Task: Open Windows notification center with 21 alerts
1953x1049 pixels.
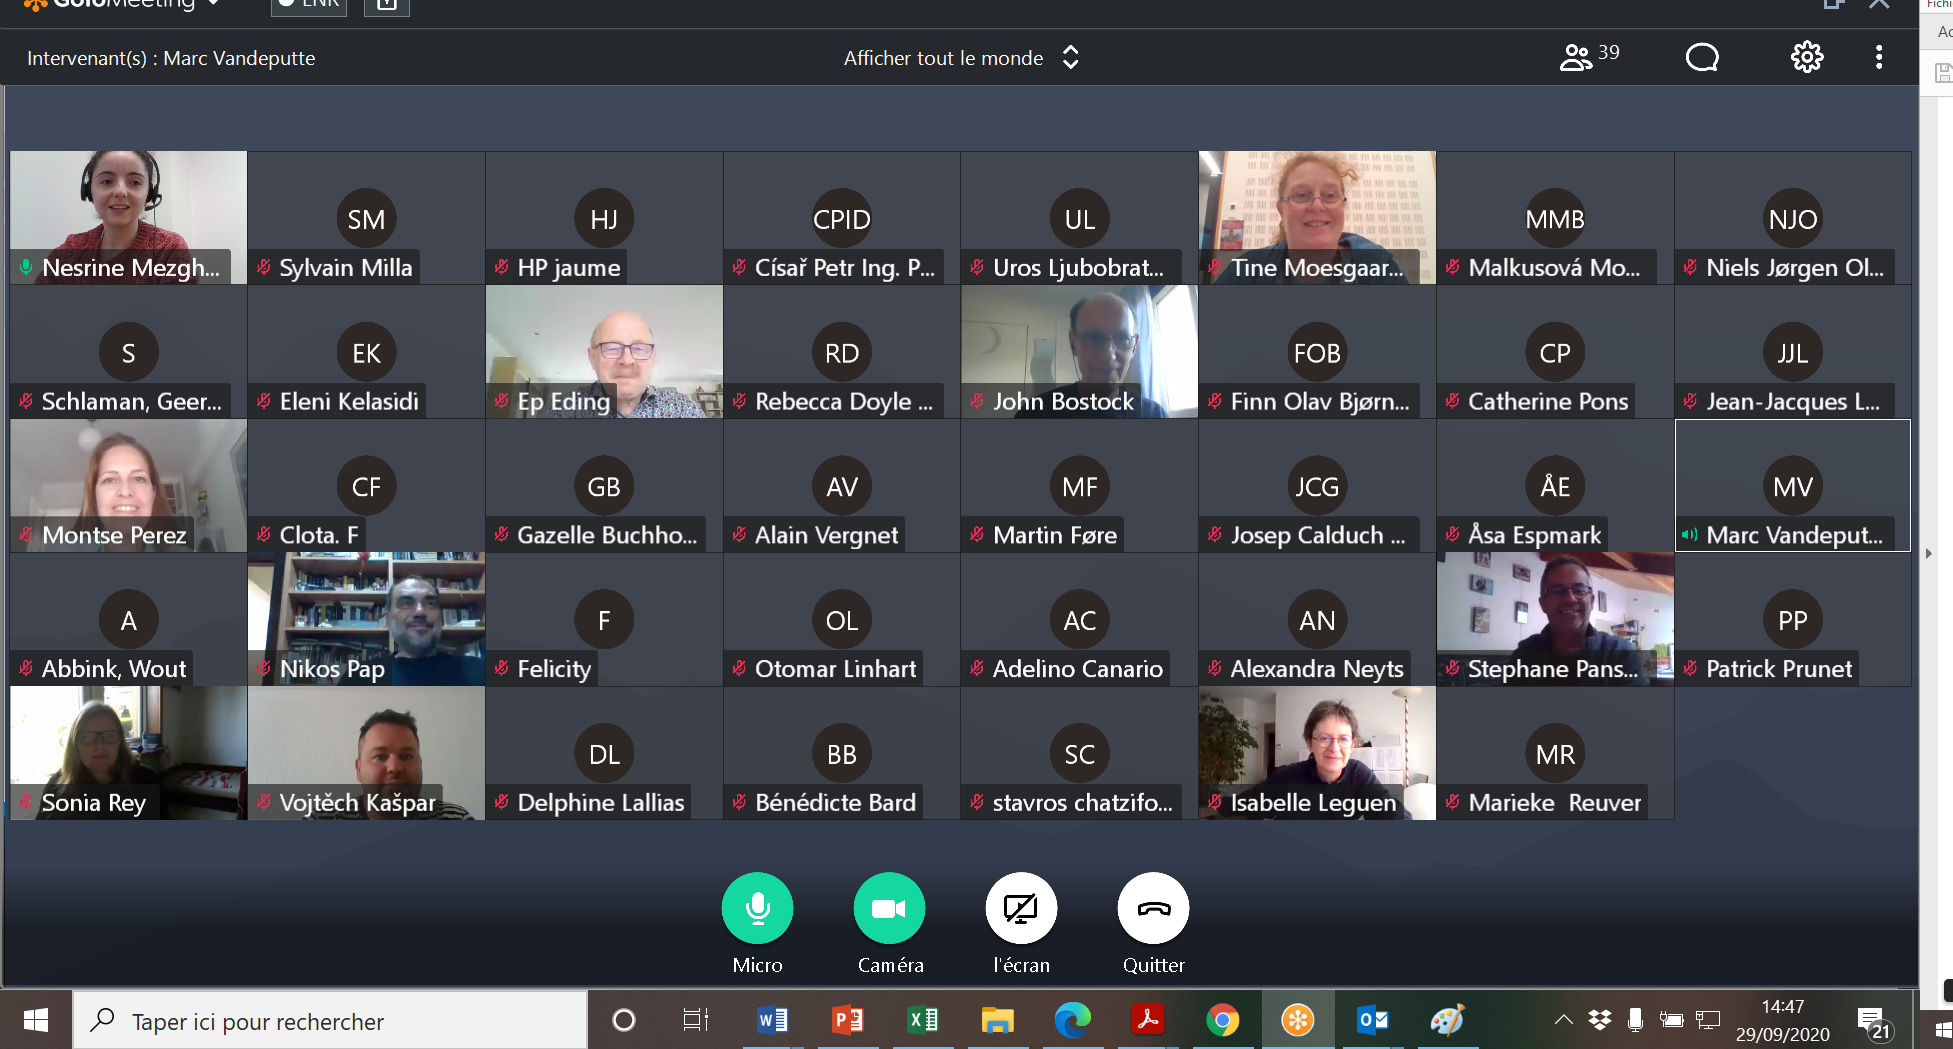Action: tap(1872, 1022)
